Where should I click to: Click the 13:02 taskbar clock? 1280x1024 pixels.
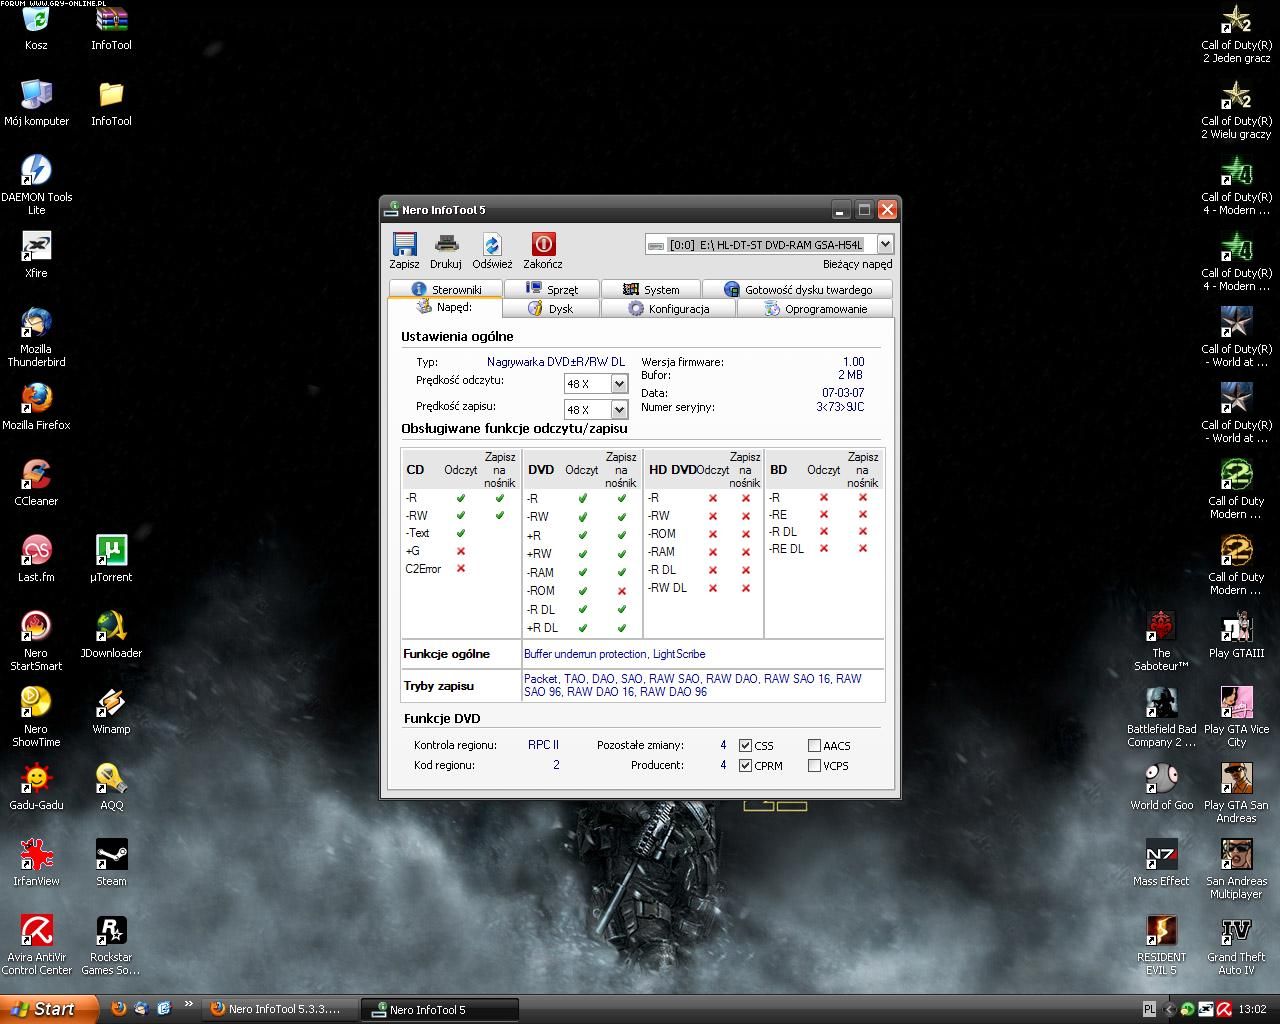(x=1252, y=1009)
